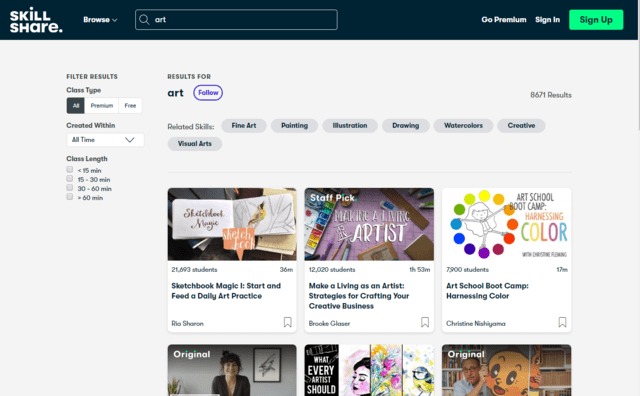Check the > 60 min class length box

70,197
